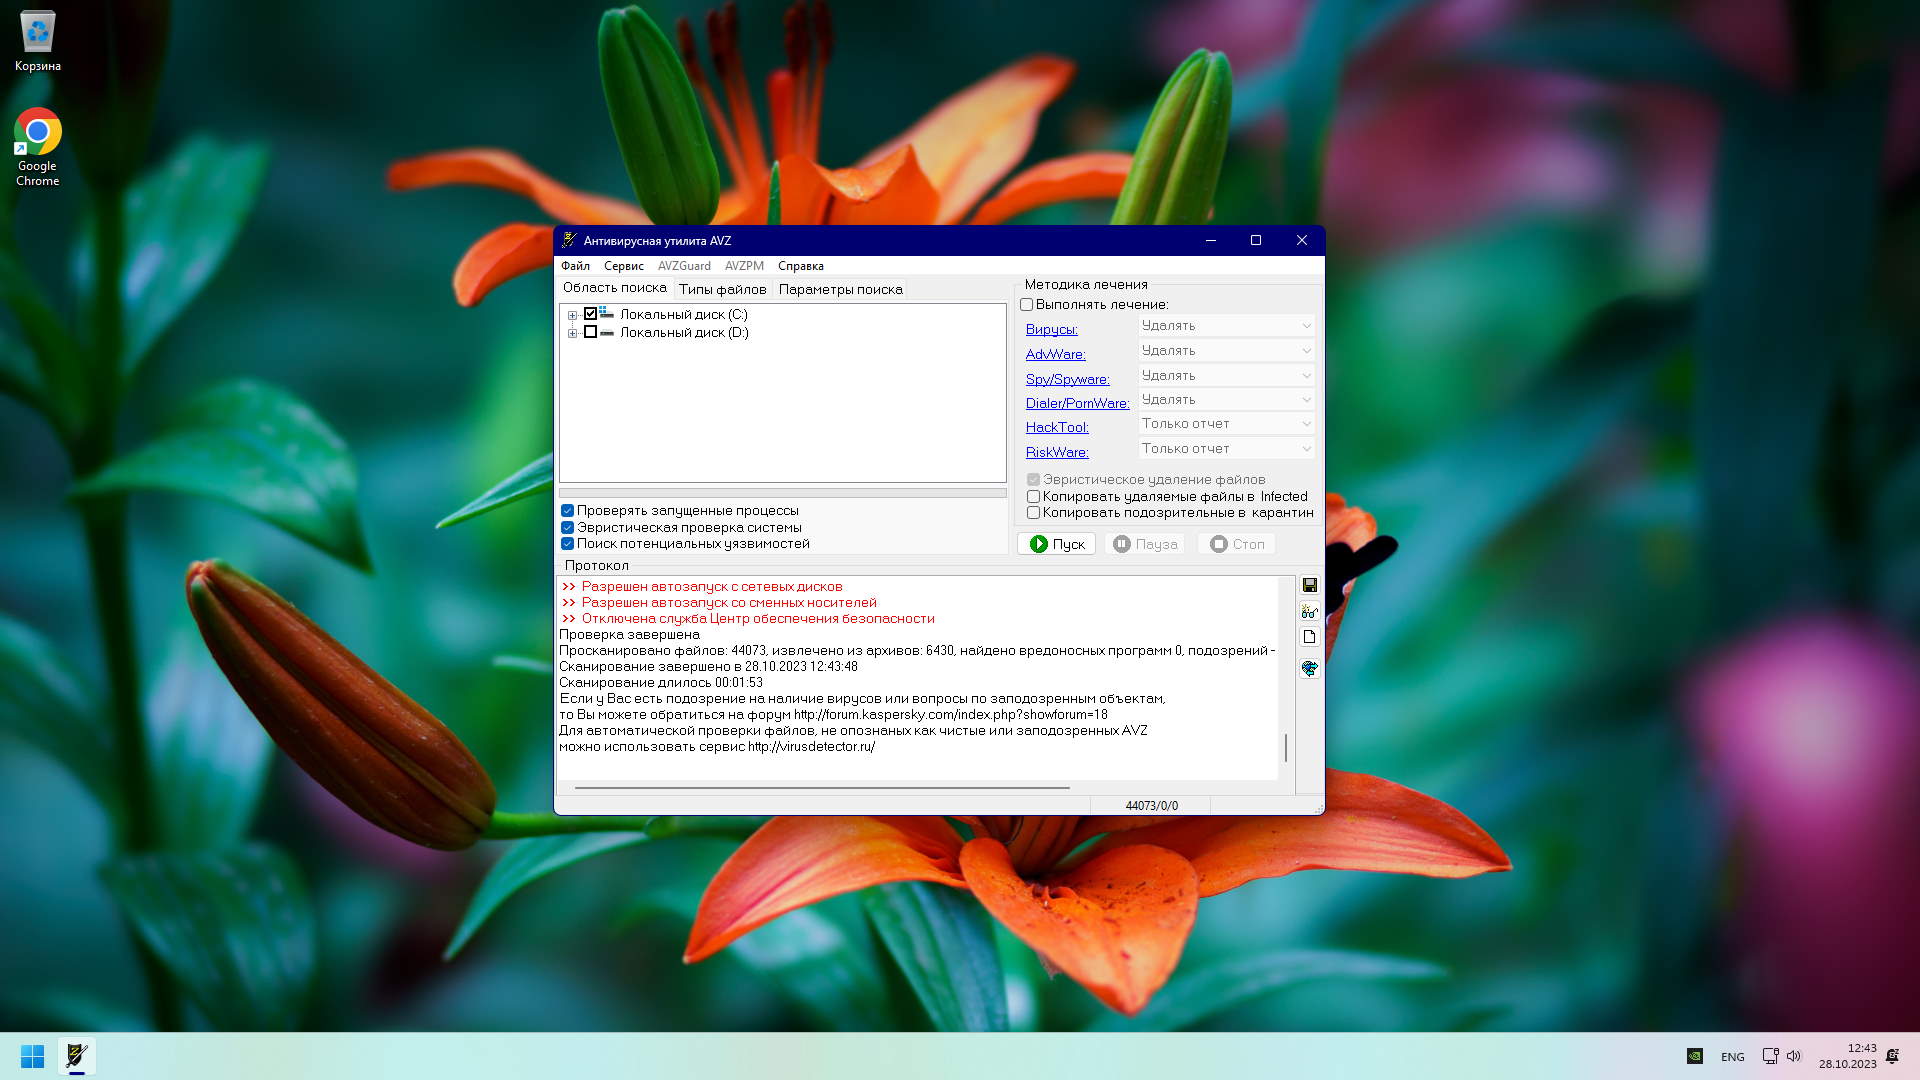Open the RiskWare action dropdown
Screen dimensions: 1920x1080
[x=1226, y=449]
